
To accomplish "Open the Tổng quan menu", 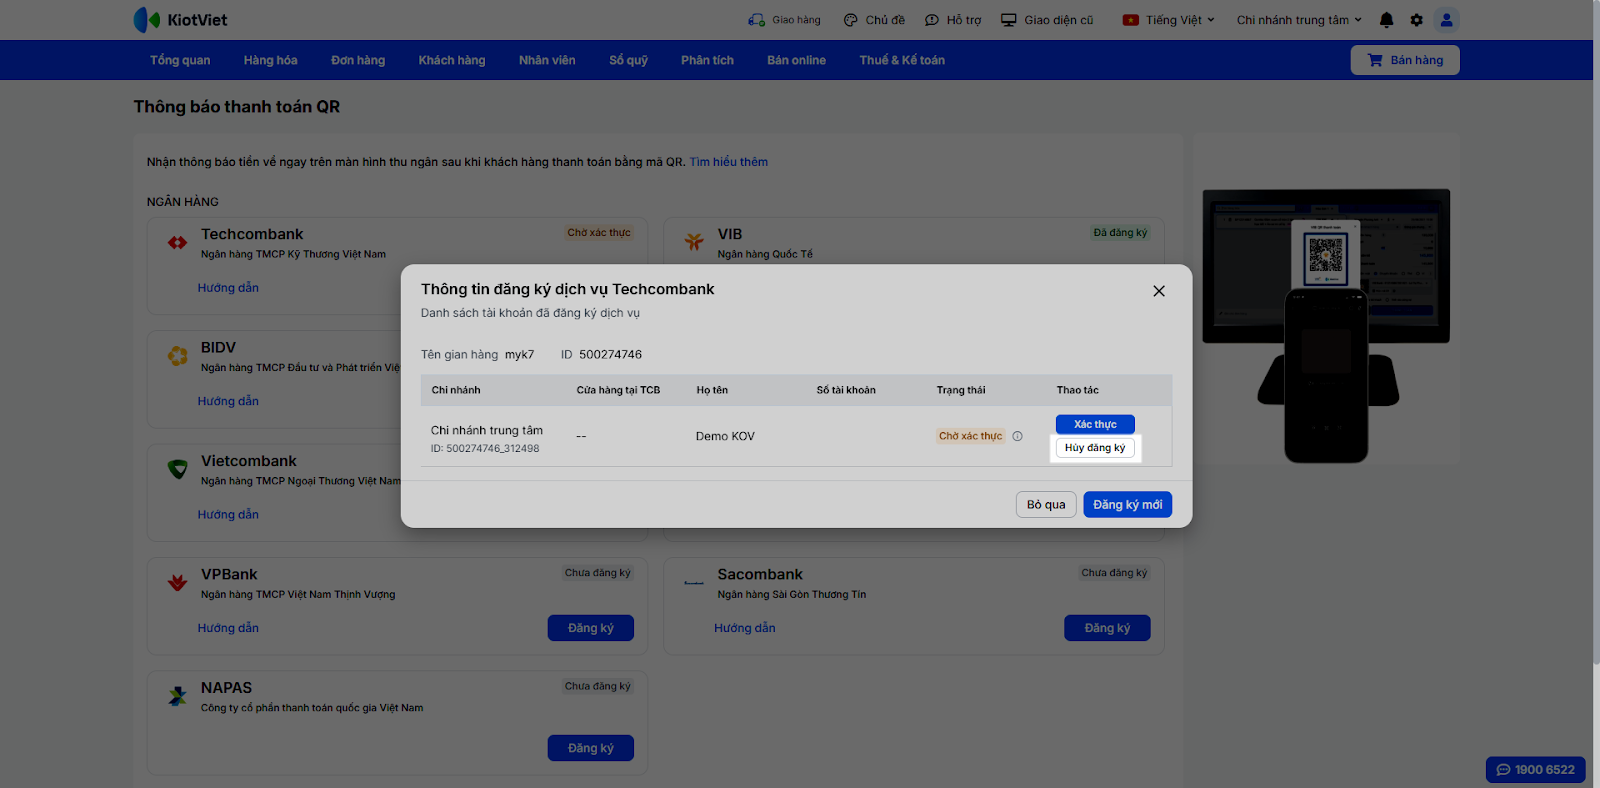I will tap(180, 60).
